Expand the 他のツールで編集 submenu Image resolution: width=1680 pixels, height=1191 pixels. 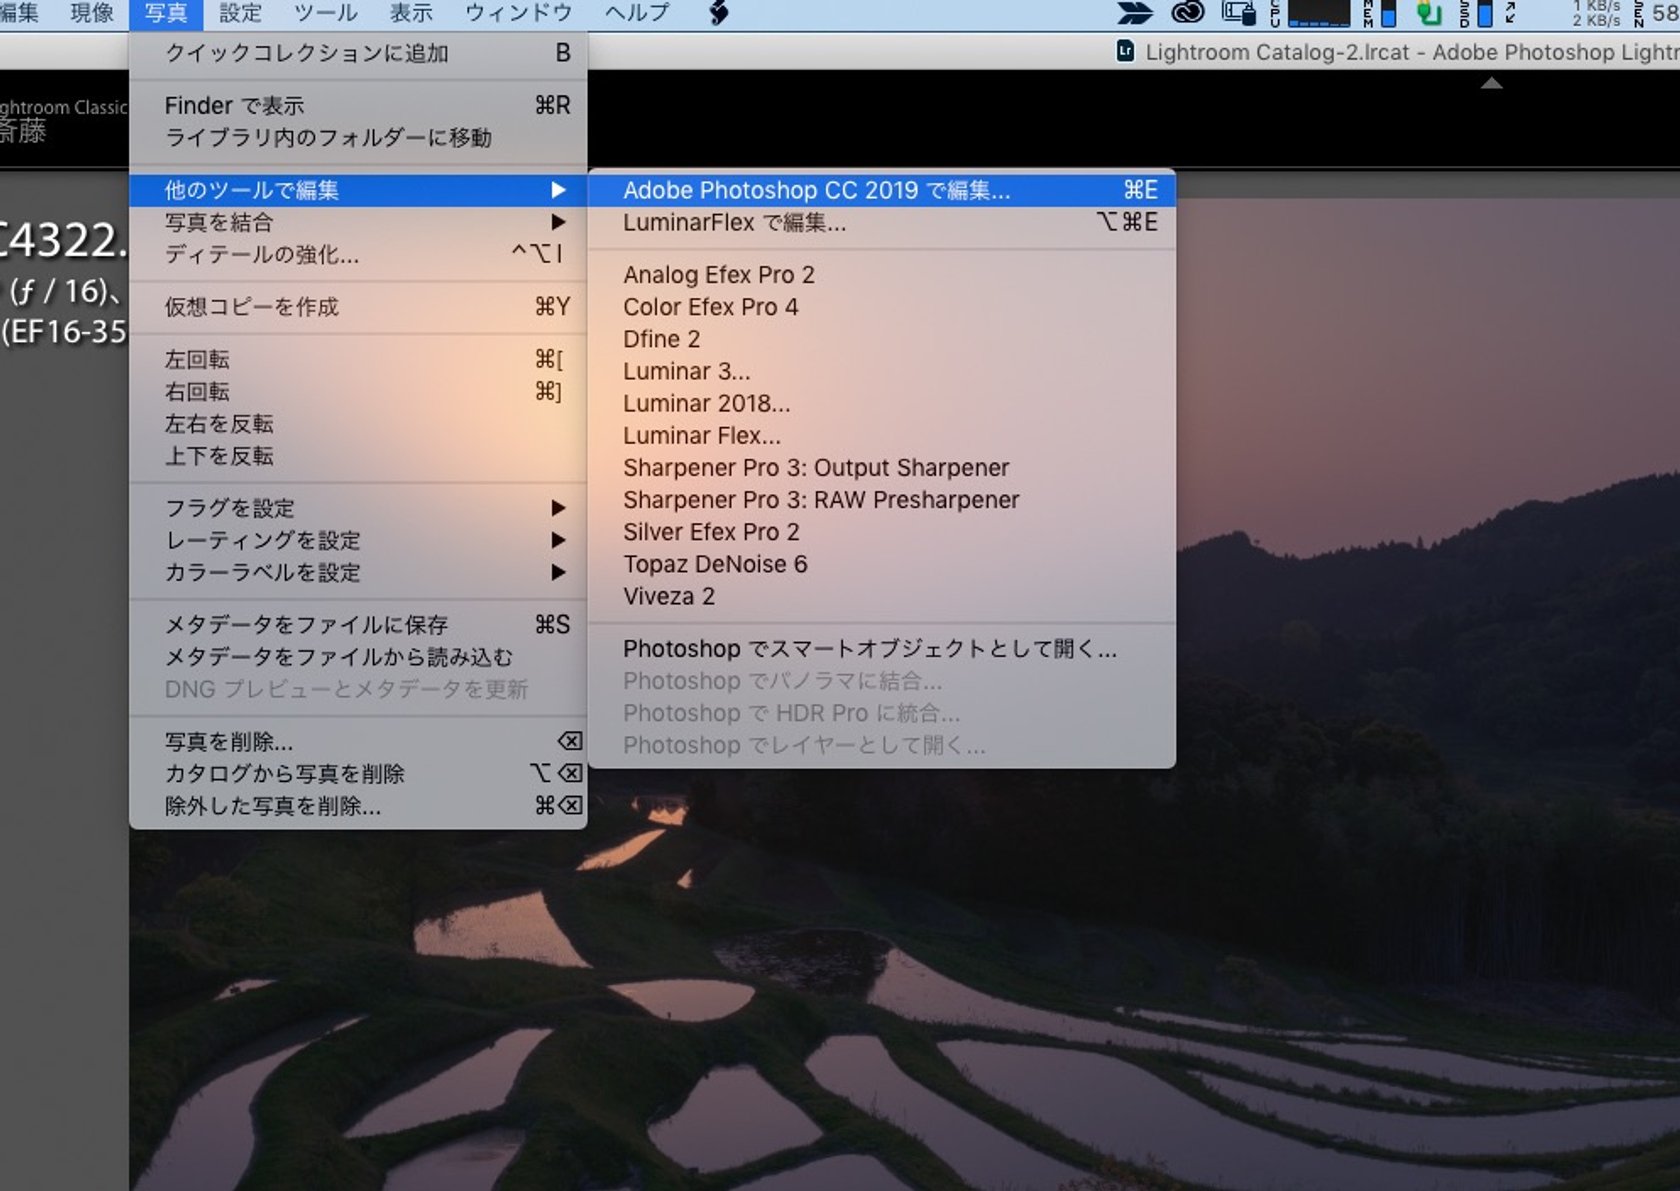pyautogui.click(x=358, y=190)
